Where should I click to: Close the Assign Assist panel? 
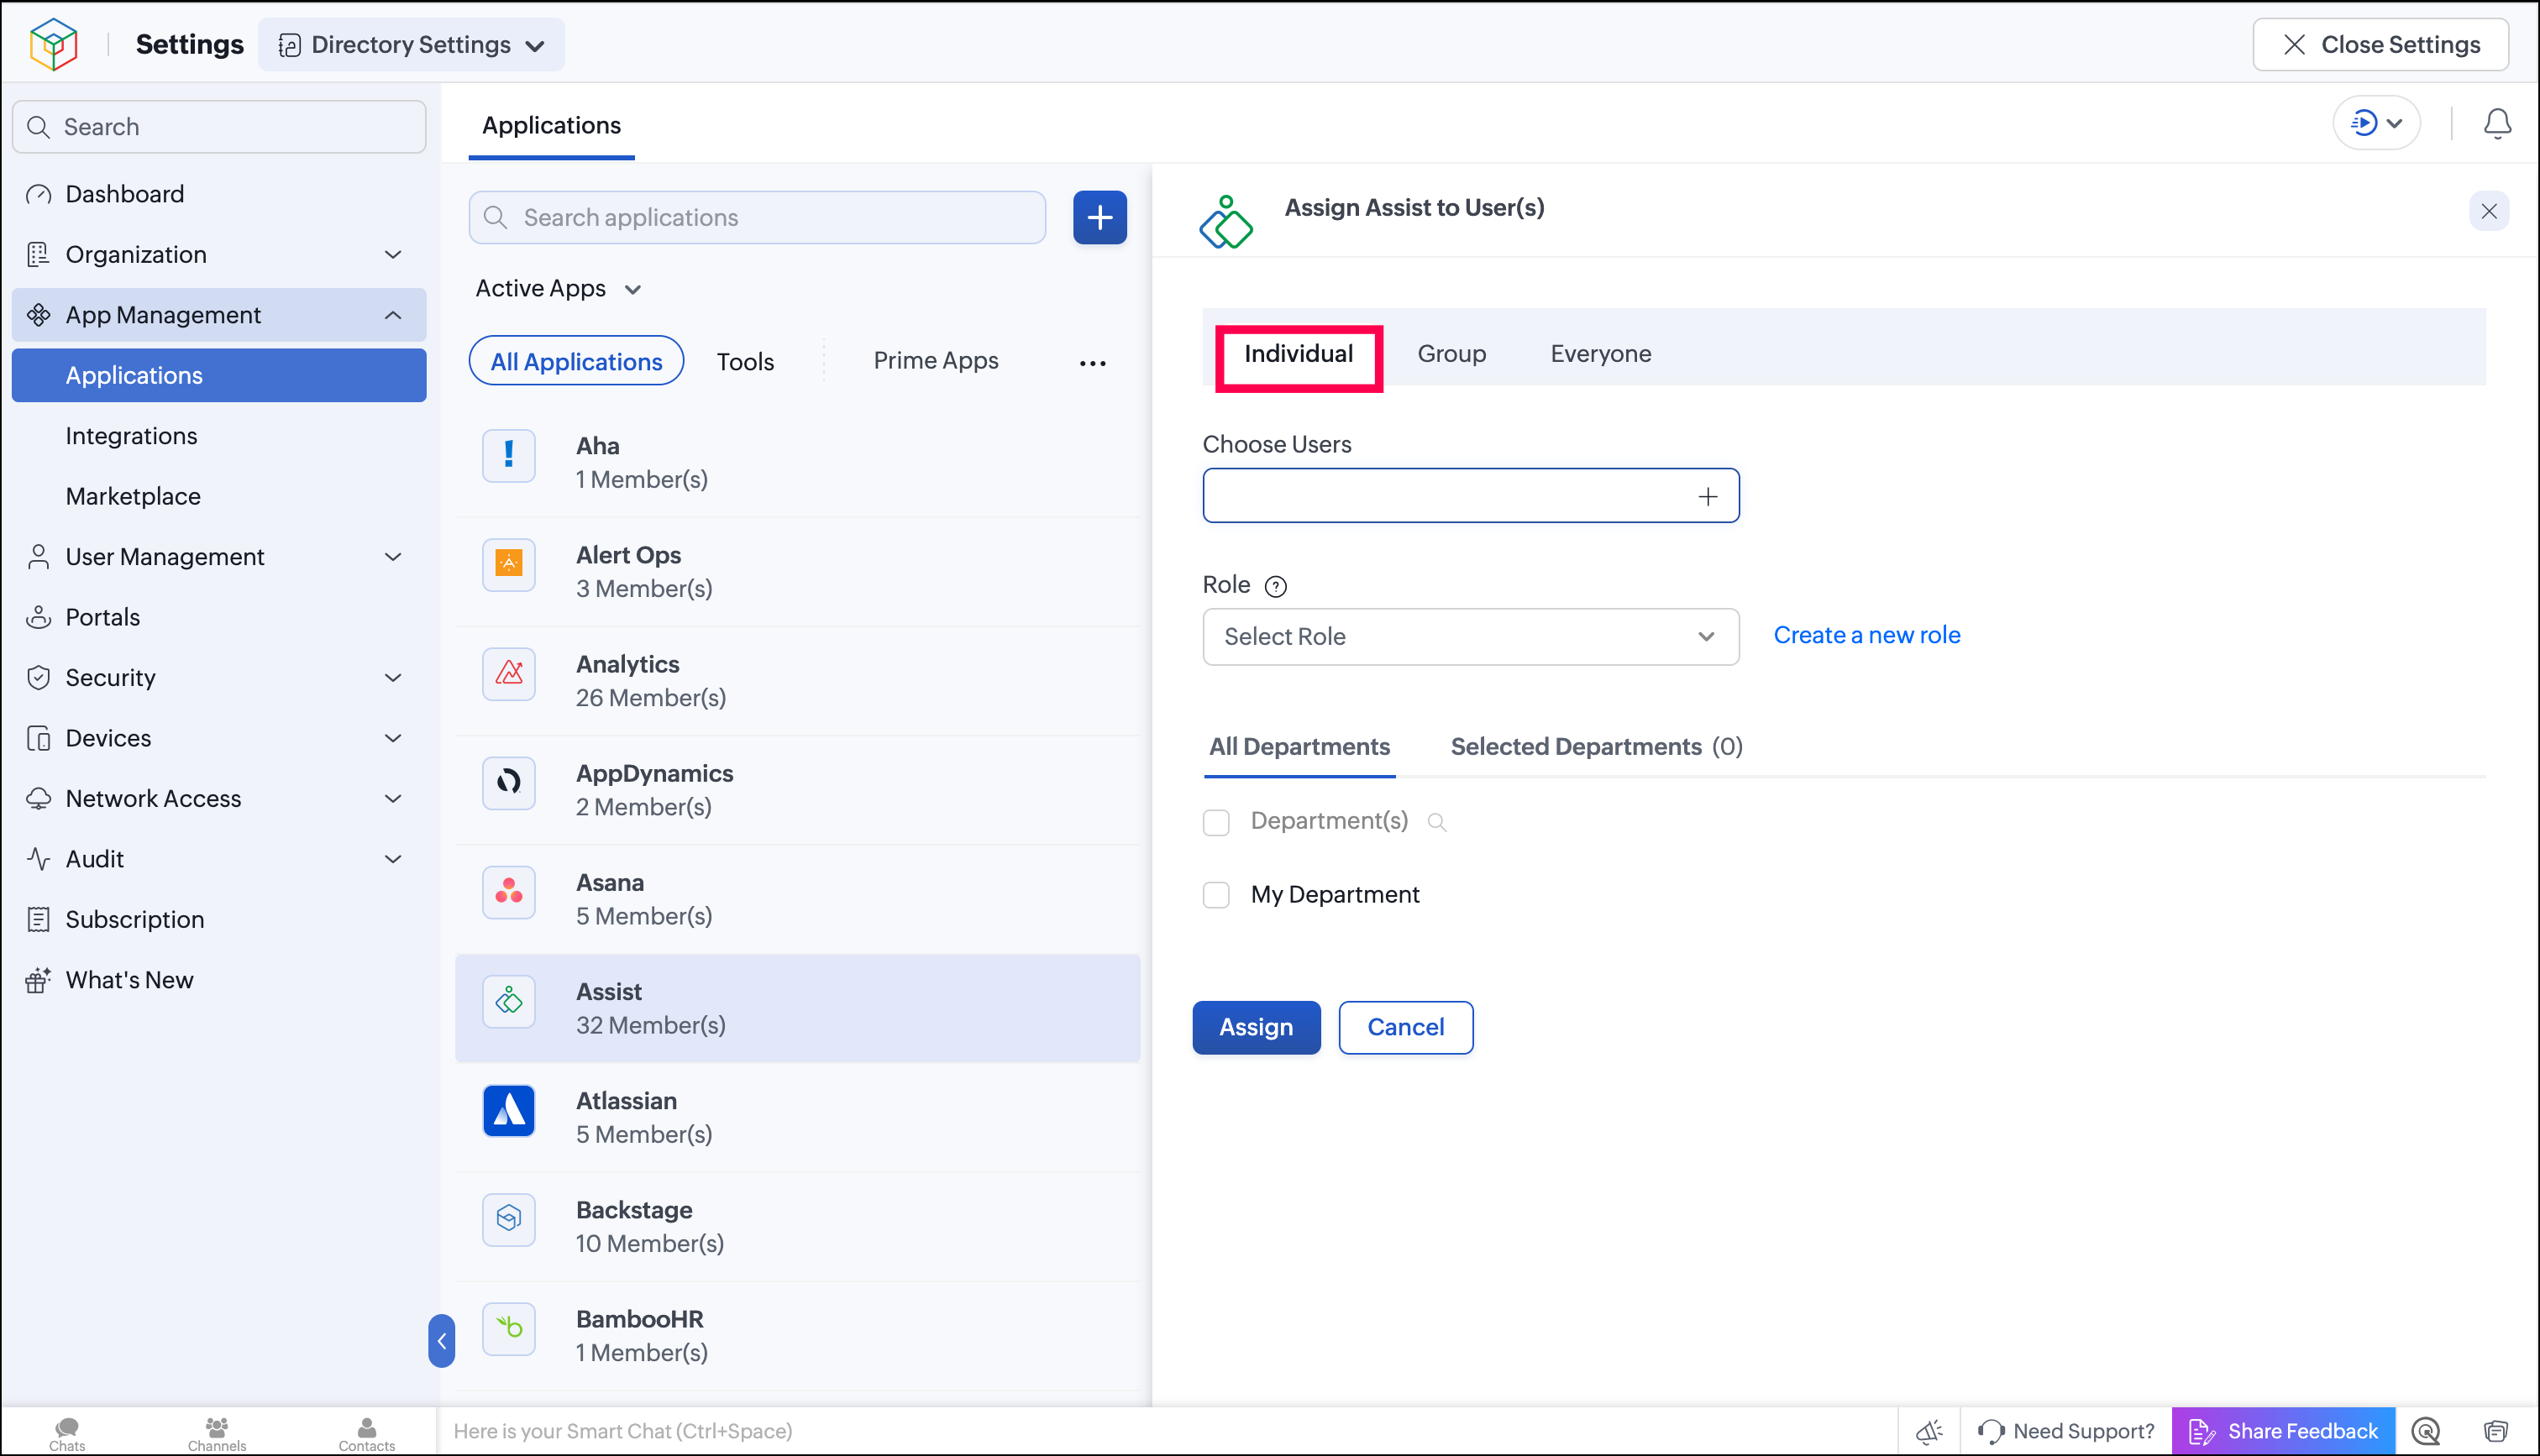click(x=2488, y=211)
